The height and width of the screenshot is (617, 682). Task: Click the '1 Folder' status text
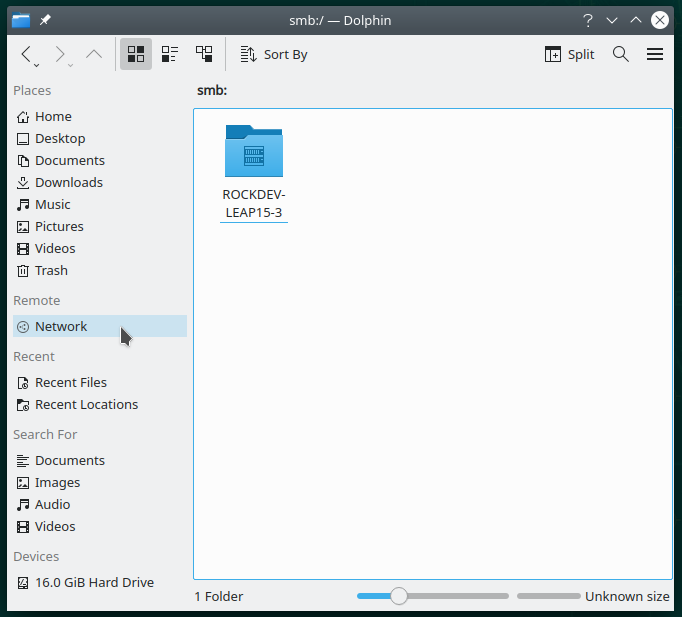pos(219,597)
